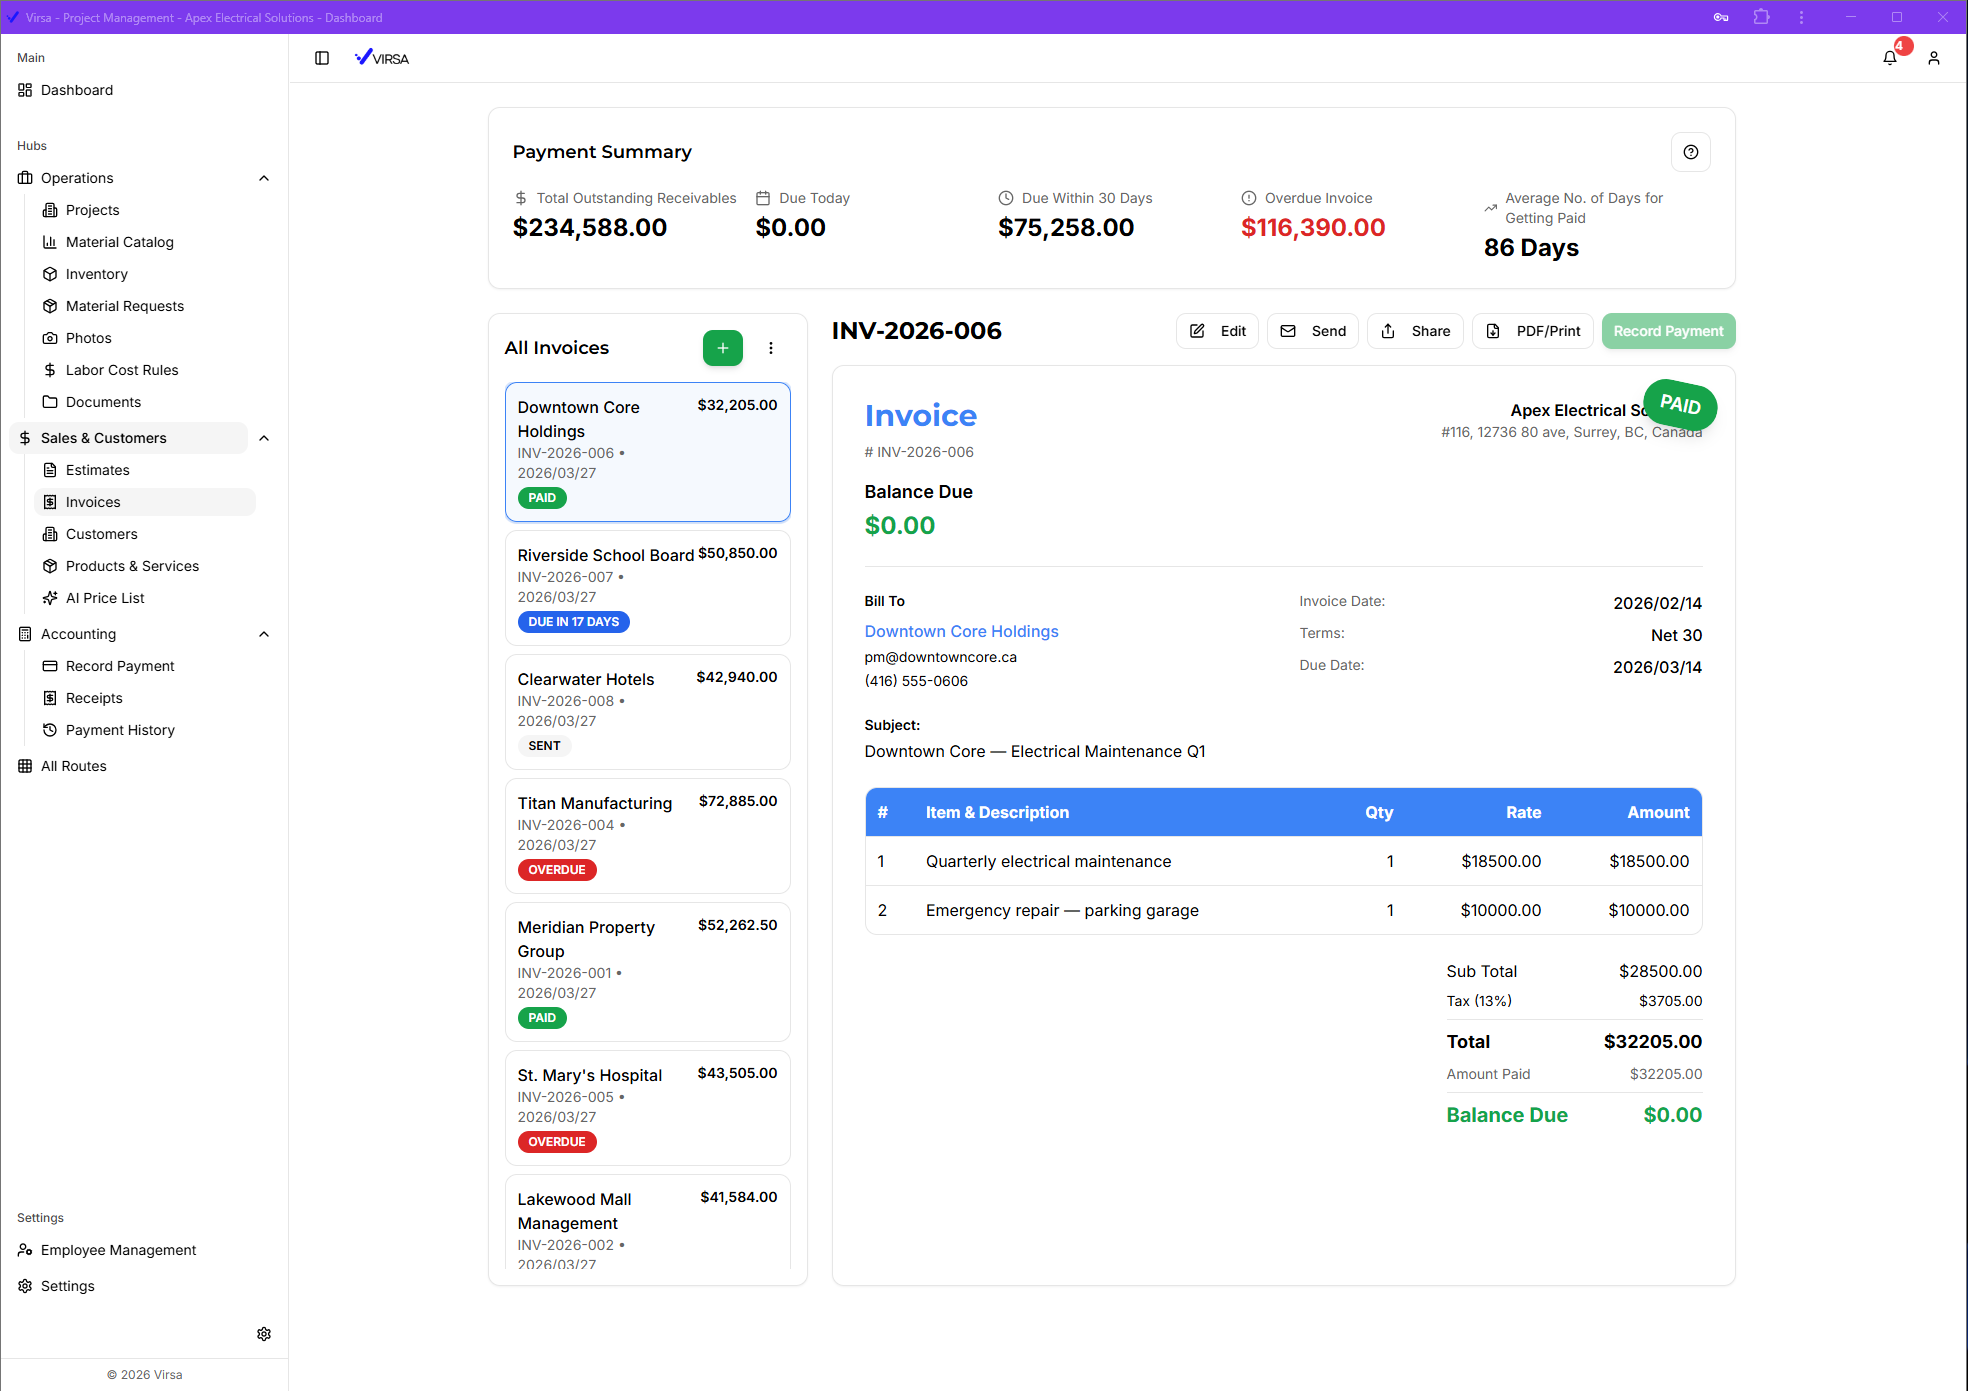The height and width of the screenshot is (1391, 1968).
Task: Open browser three-dot menu in title bar
Action: click(x=1802, y=17)
